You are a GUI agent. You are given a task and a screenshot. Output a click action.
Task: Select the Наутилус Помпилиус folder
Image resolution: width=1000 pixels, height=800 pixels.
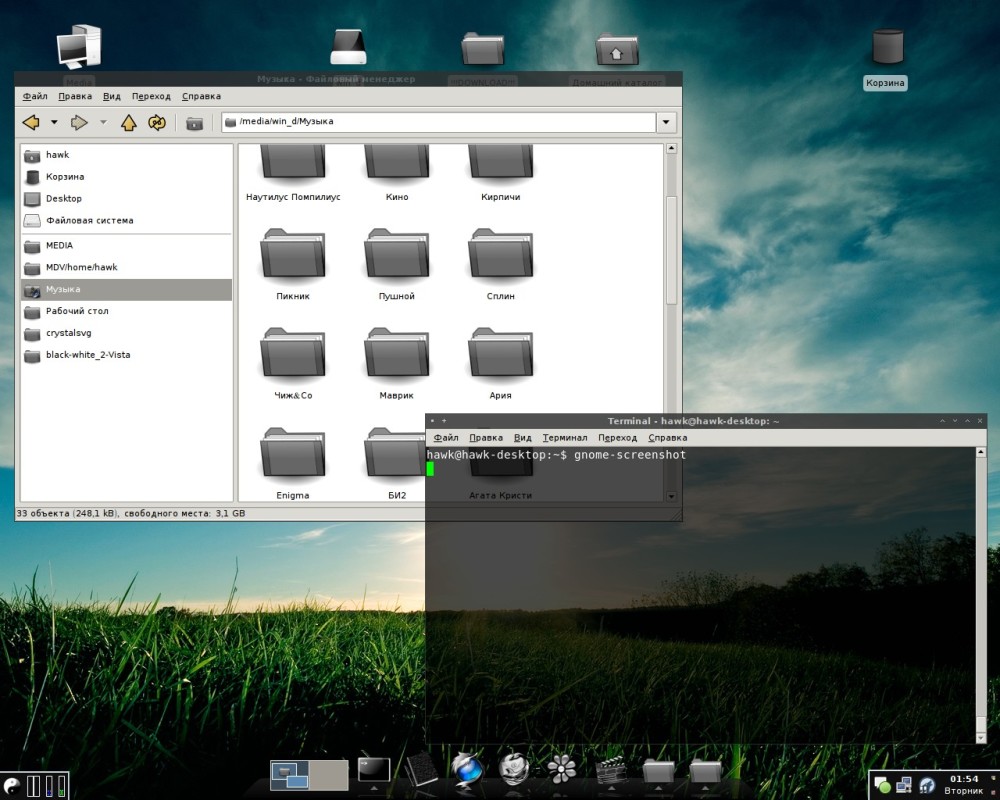[293, 171]
